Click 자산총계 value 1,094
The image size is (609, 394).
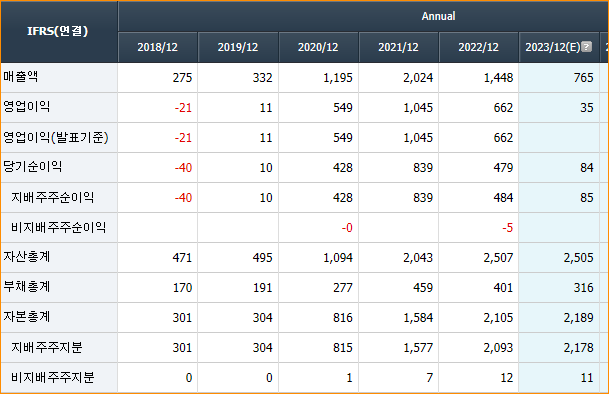(338, 258)
